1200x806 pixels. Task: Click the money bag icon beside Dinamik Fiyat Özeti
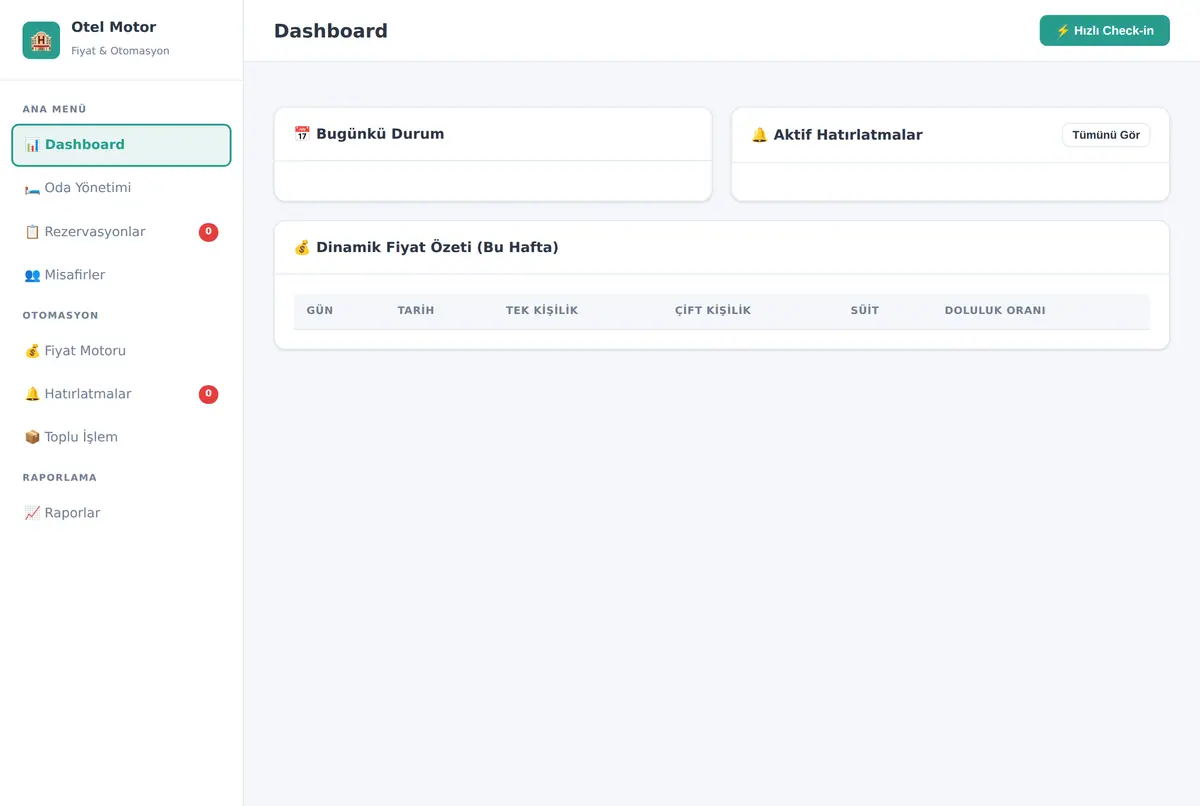click(302, 247)
